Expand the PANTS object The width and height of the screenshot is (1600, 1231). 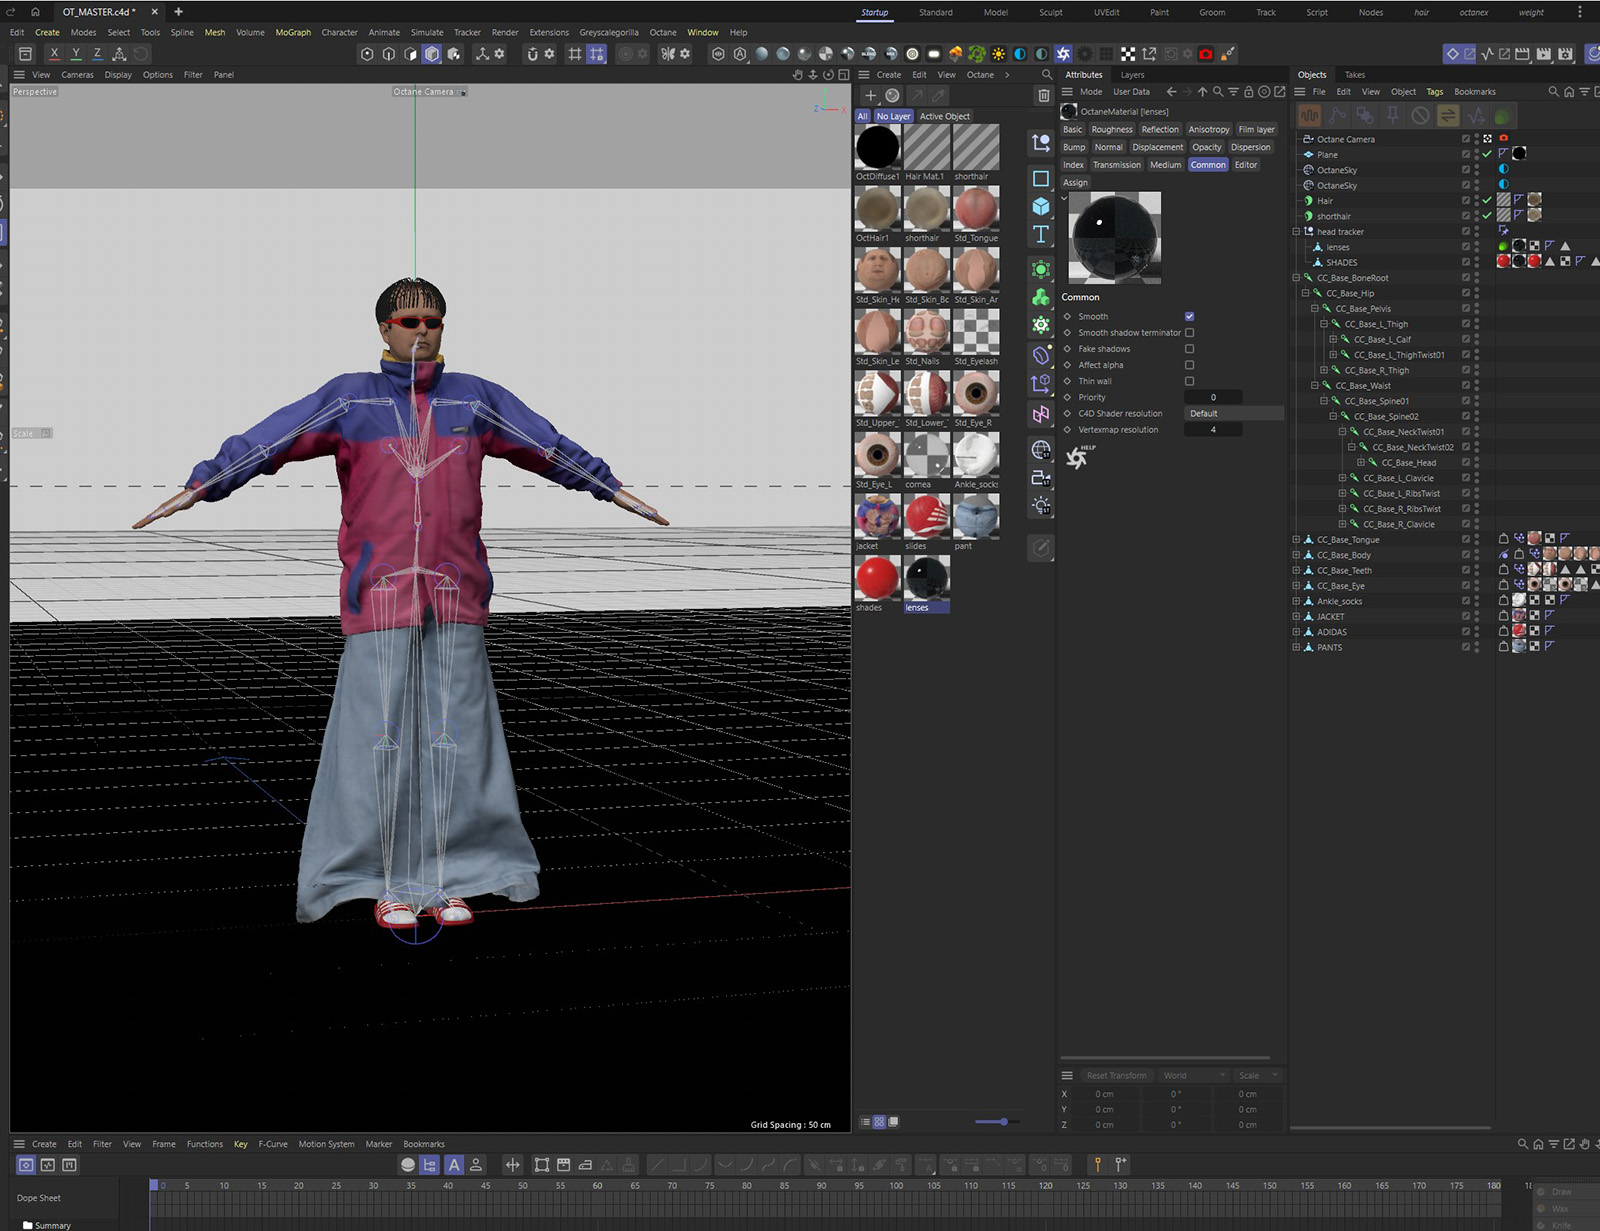(x=1296, y=648)
